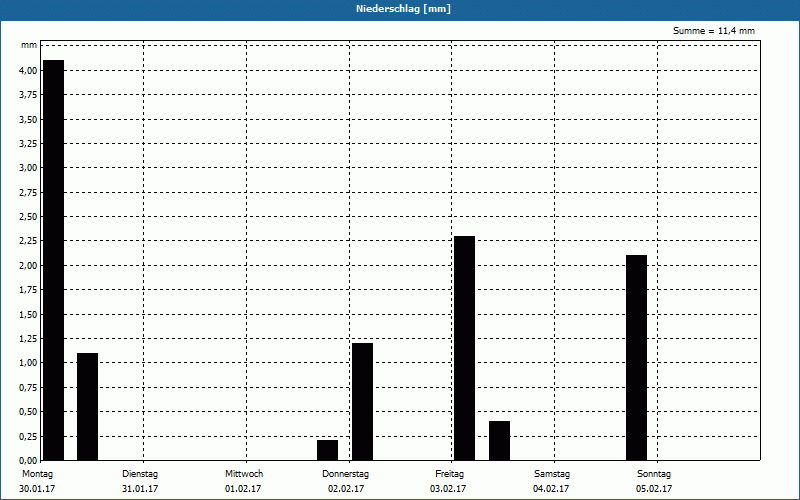Click the 1,25 y-axis value
Viewport: 800px width, 500px height.
coord(28,339)
